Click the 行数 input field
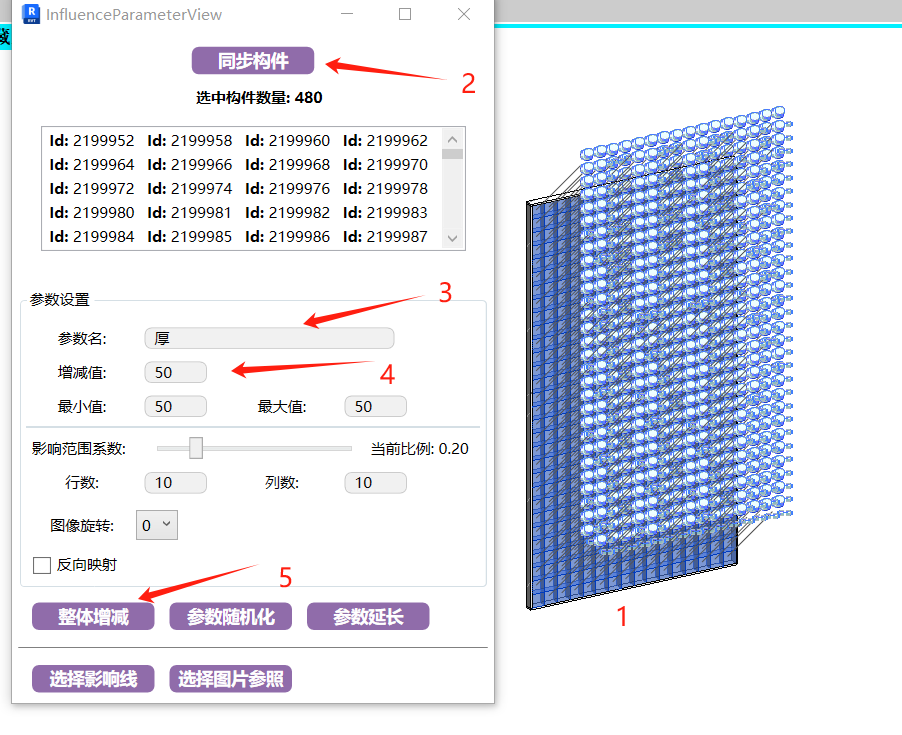 175,483
